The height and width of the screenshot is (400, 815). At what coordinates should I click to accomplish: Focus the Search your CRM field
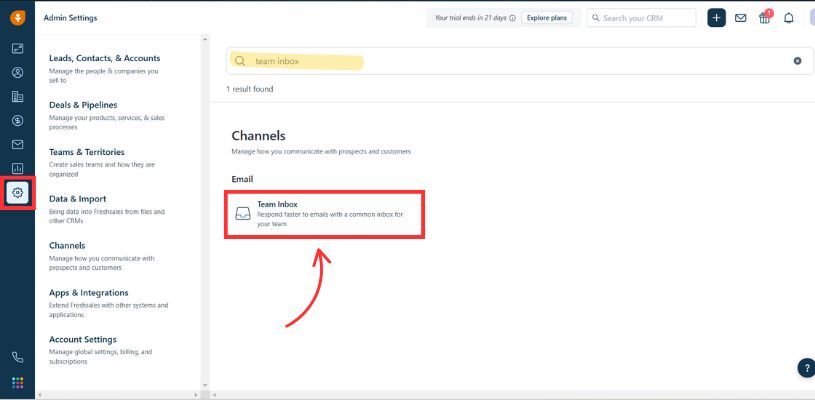(641, 18)
